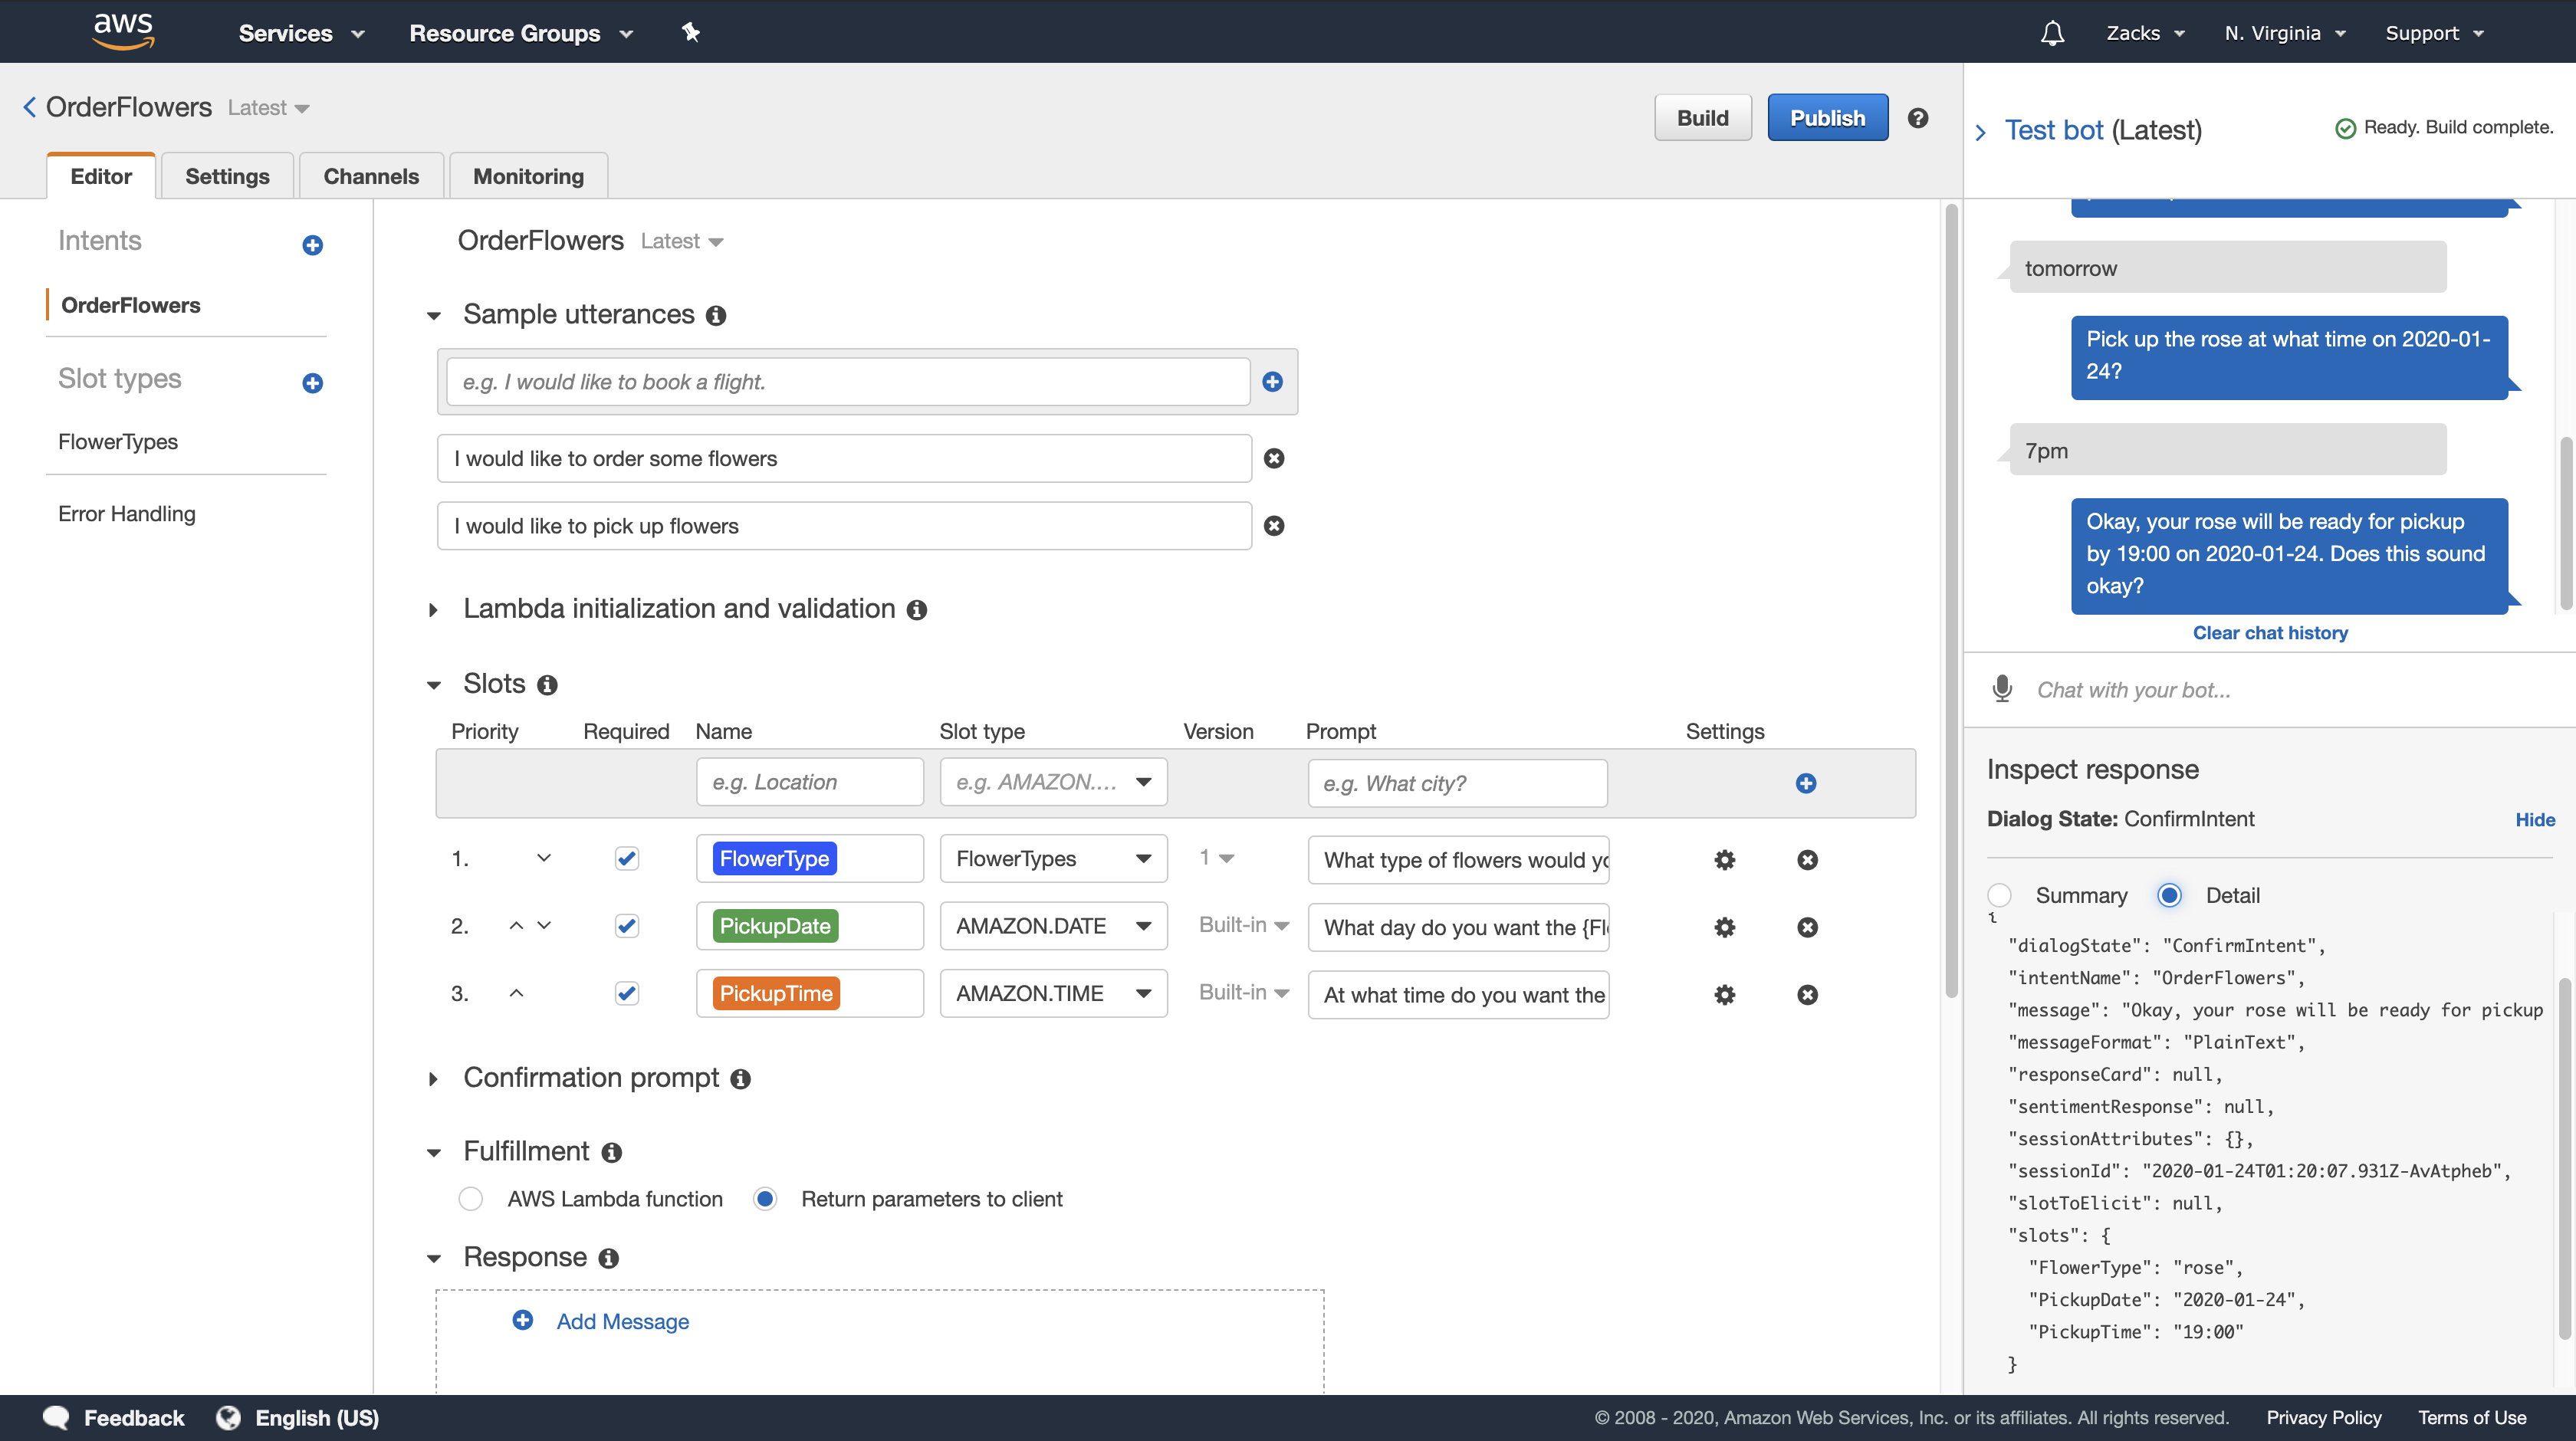
Task: Select AWS Lambda function fulfillment option
Action: 471,1199
